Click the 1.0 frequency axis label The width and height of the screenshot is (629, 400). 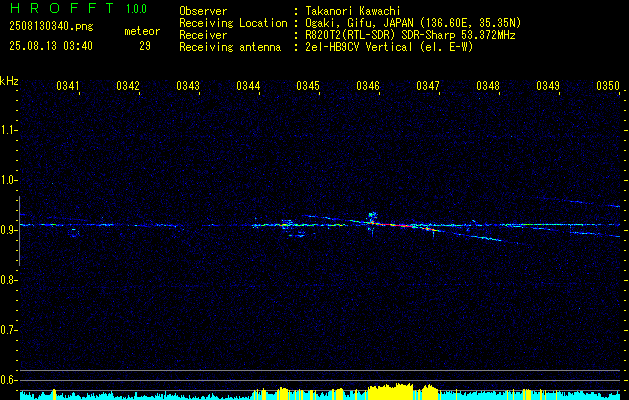tap(8, 180)
